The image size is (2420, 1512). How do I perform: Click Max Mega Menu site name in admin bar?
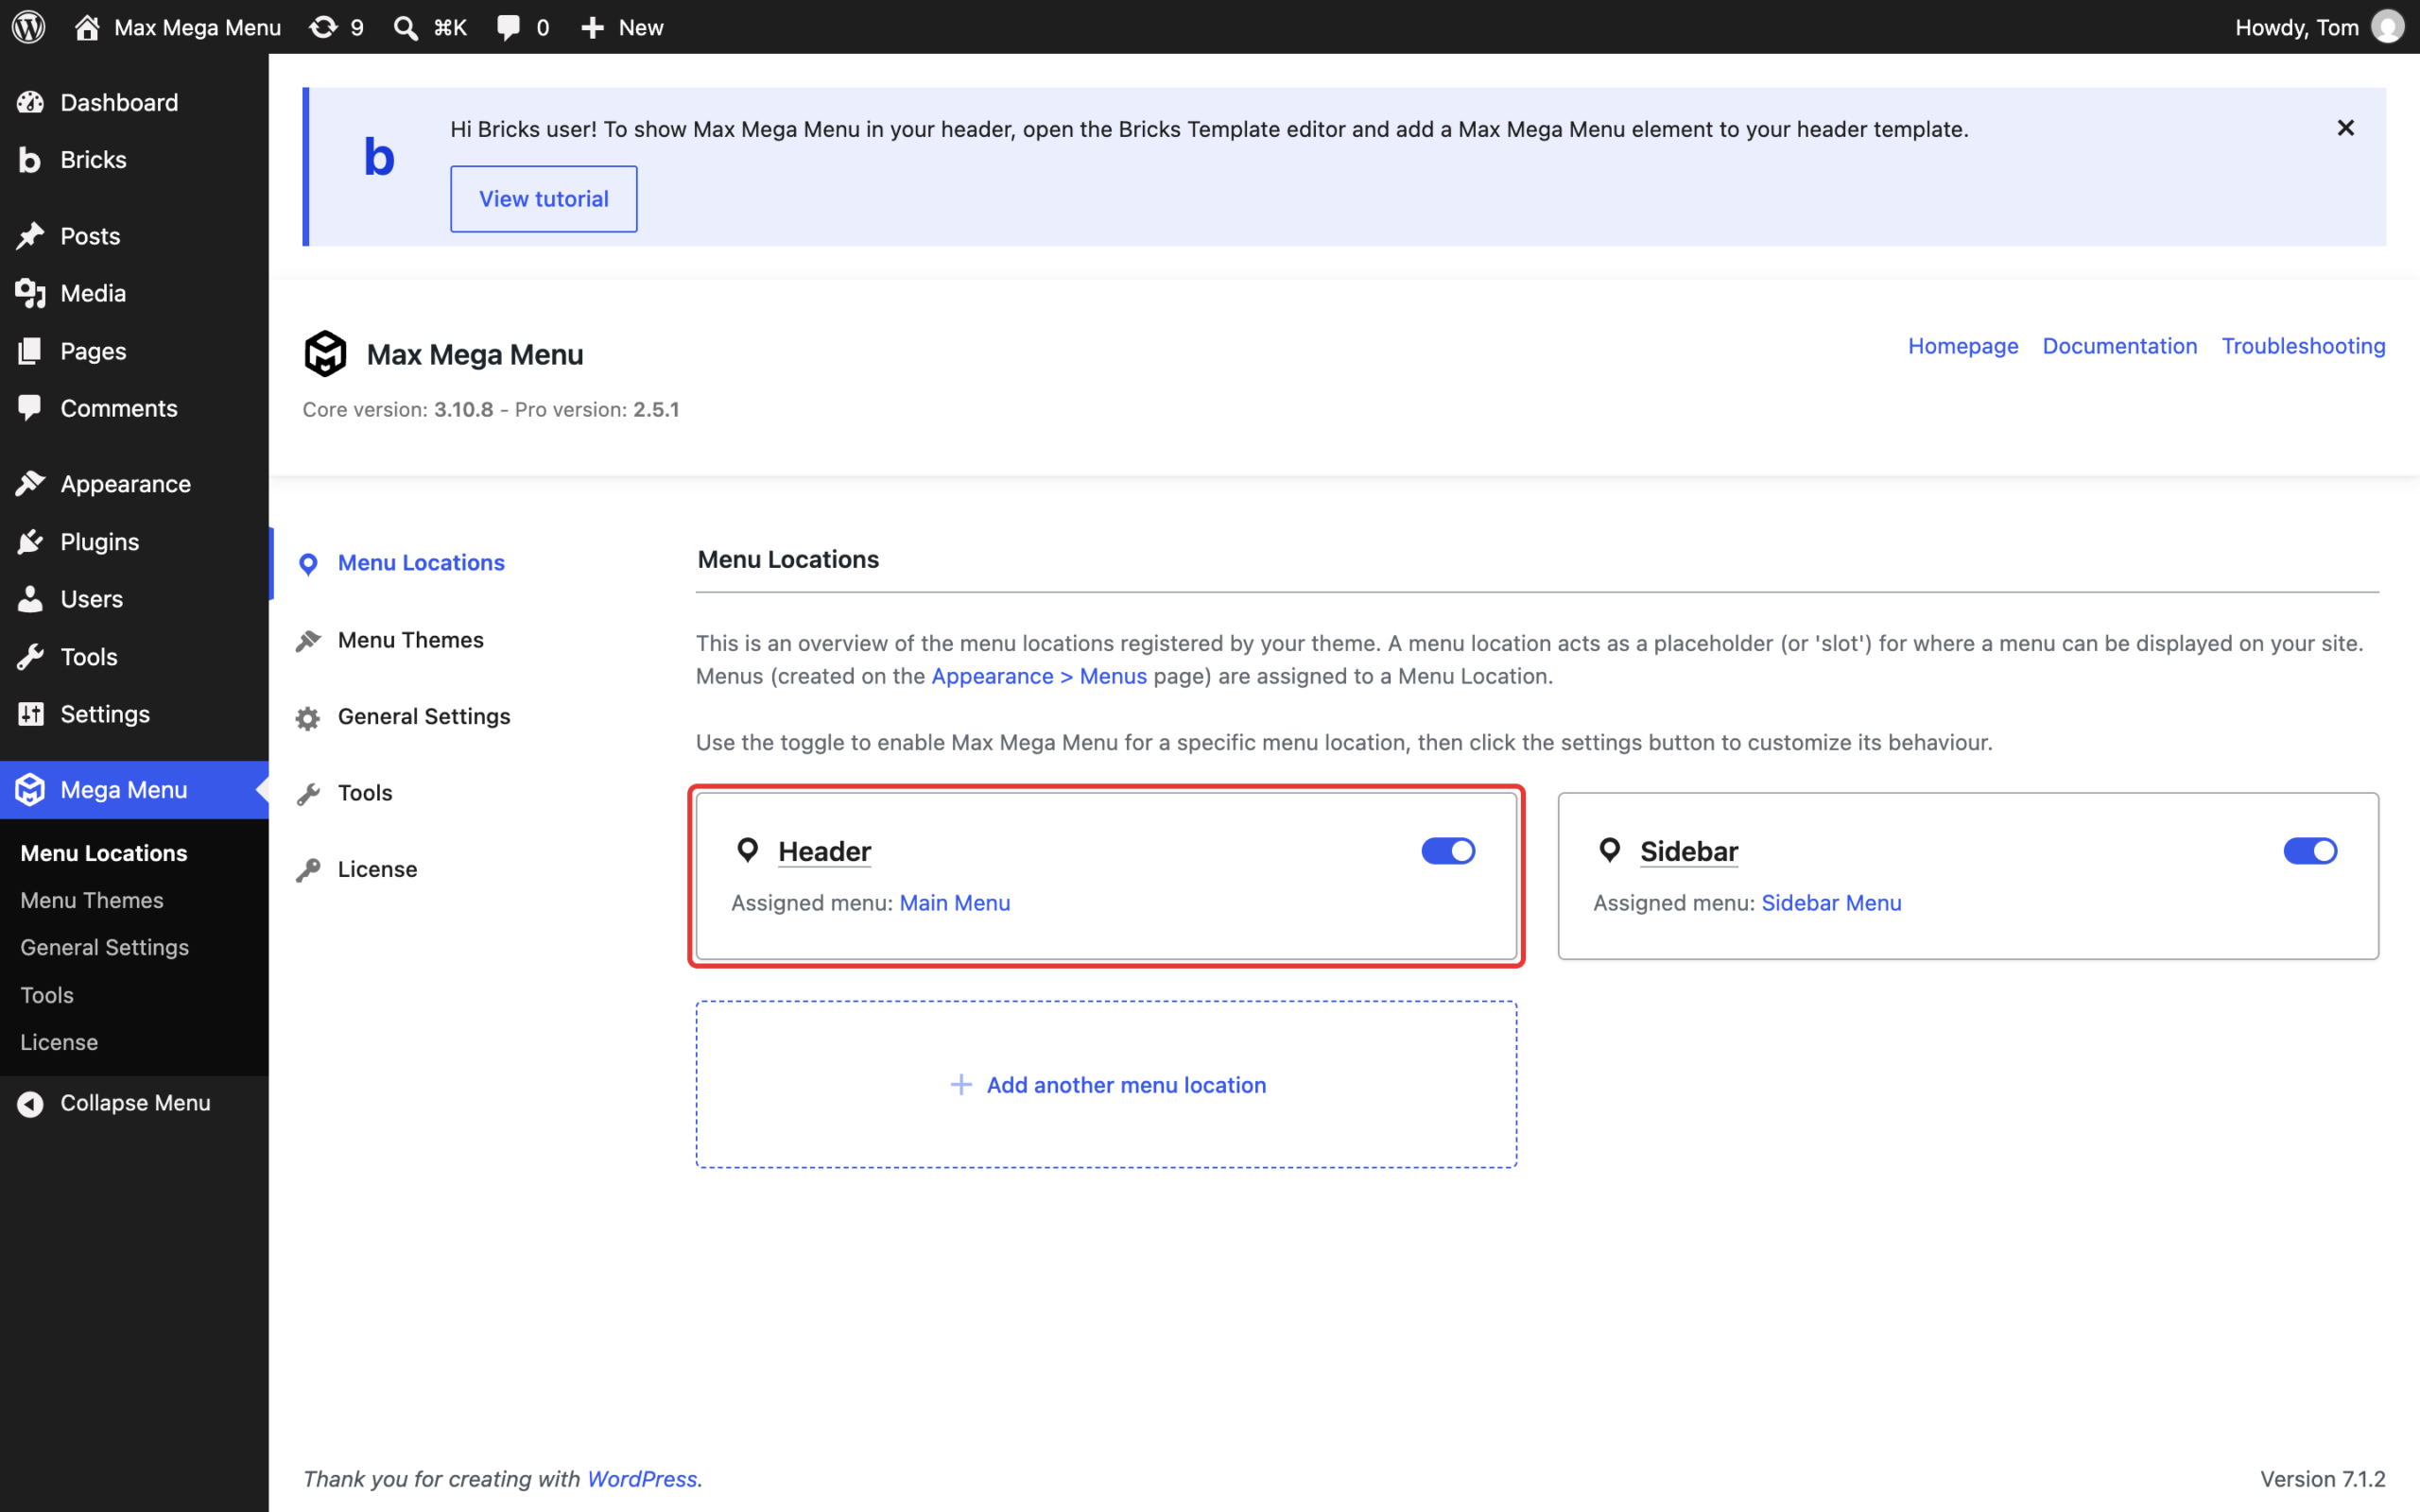[197, 27]
